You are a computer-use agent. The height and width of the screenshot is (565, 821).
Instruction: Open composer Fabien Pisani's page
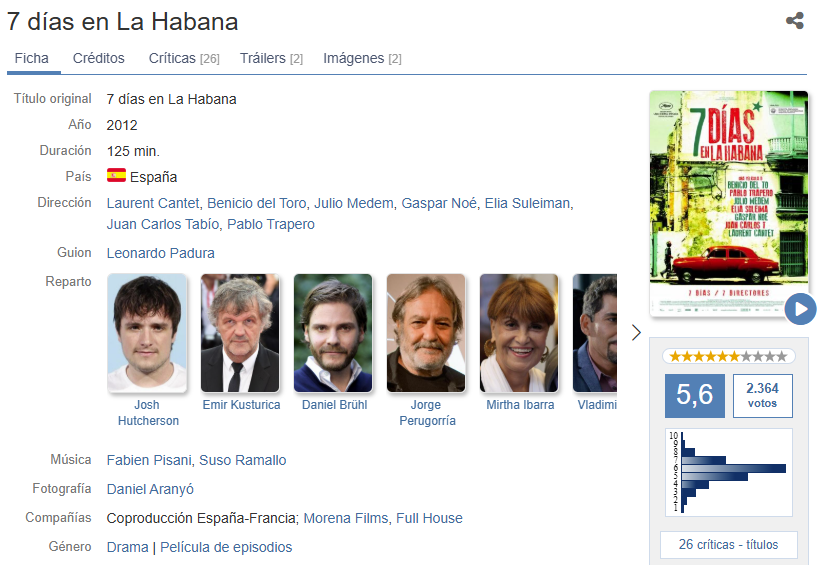(x=149, y=460)
